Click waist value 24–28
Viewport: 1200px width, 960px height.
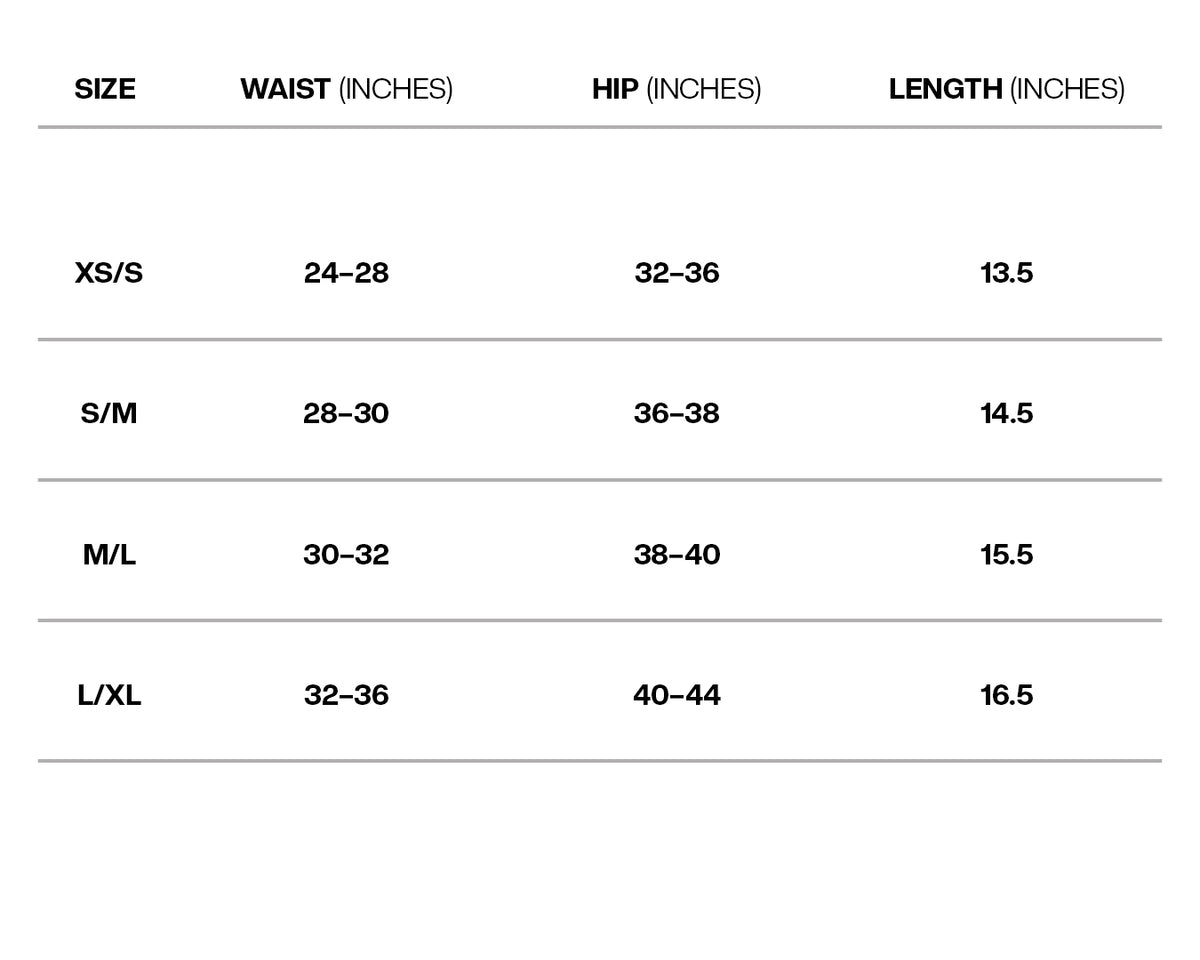click(346, 273)
